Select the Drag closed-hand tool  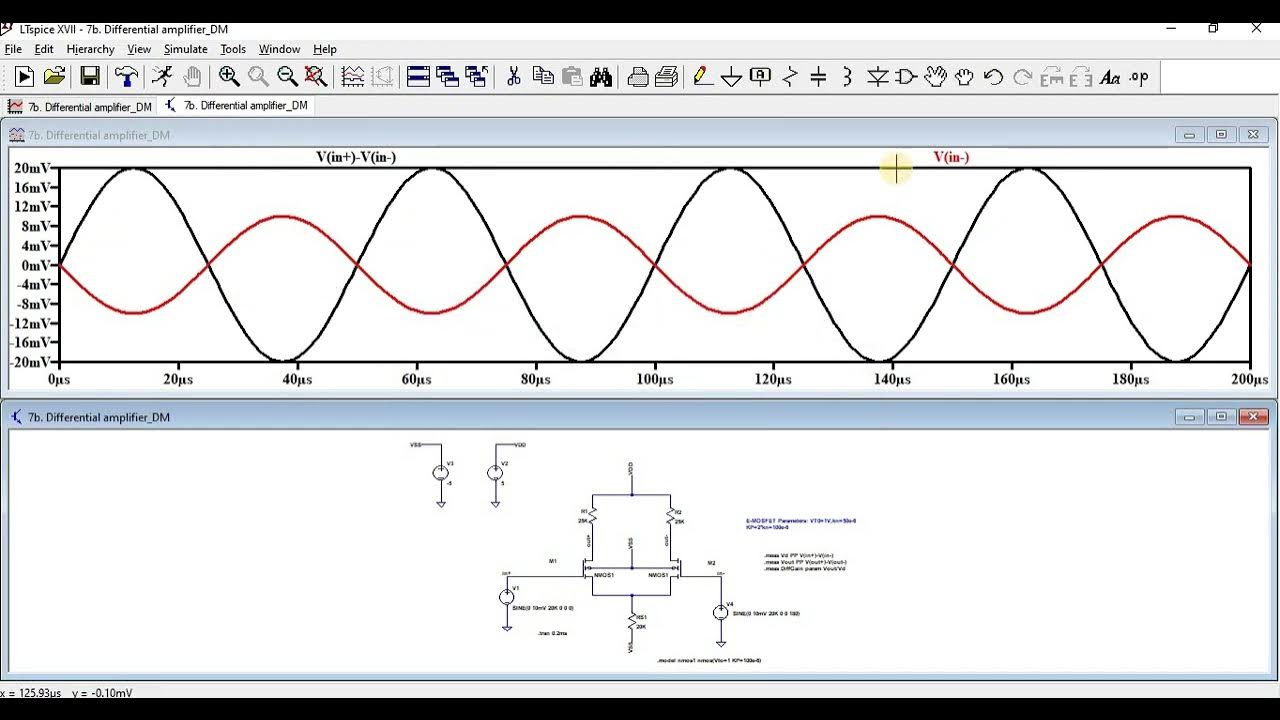965,76
